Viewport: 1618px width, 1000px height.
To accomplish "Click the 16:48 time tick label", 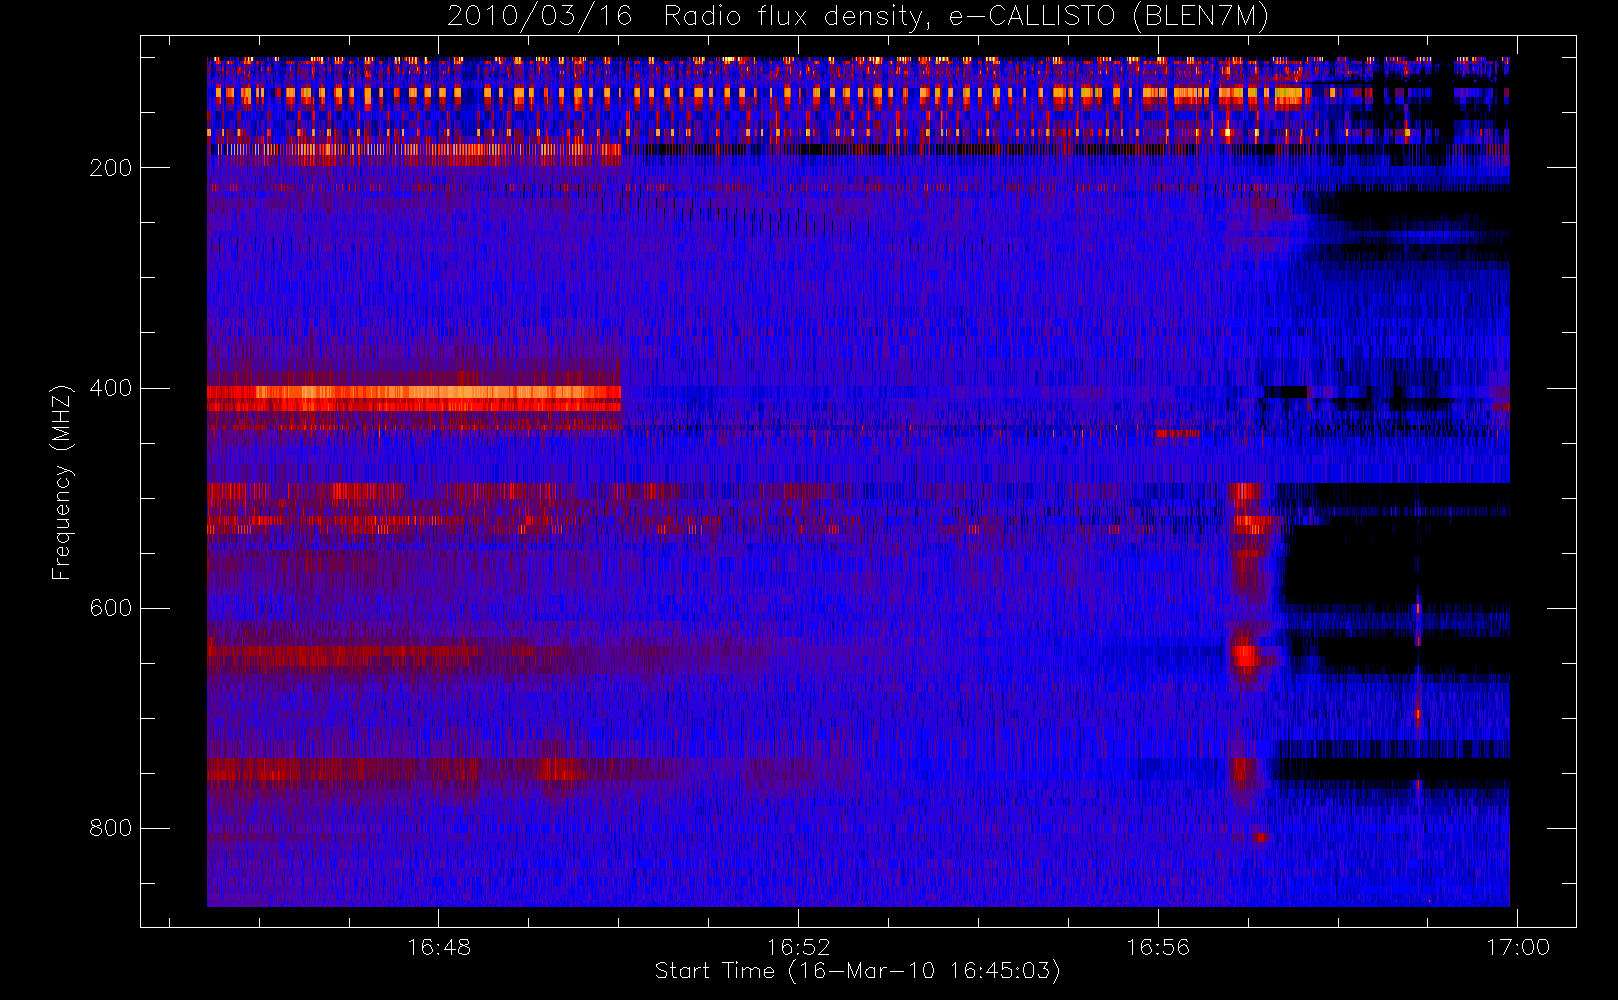I will tap(439, 947).
